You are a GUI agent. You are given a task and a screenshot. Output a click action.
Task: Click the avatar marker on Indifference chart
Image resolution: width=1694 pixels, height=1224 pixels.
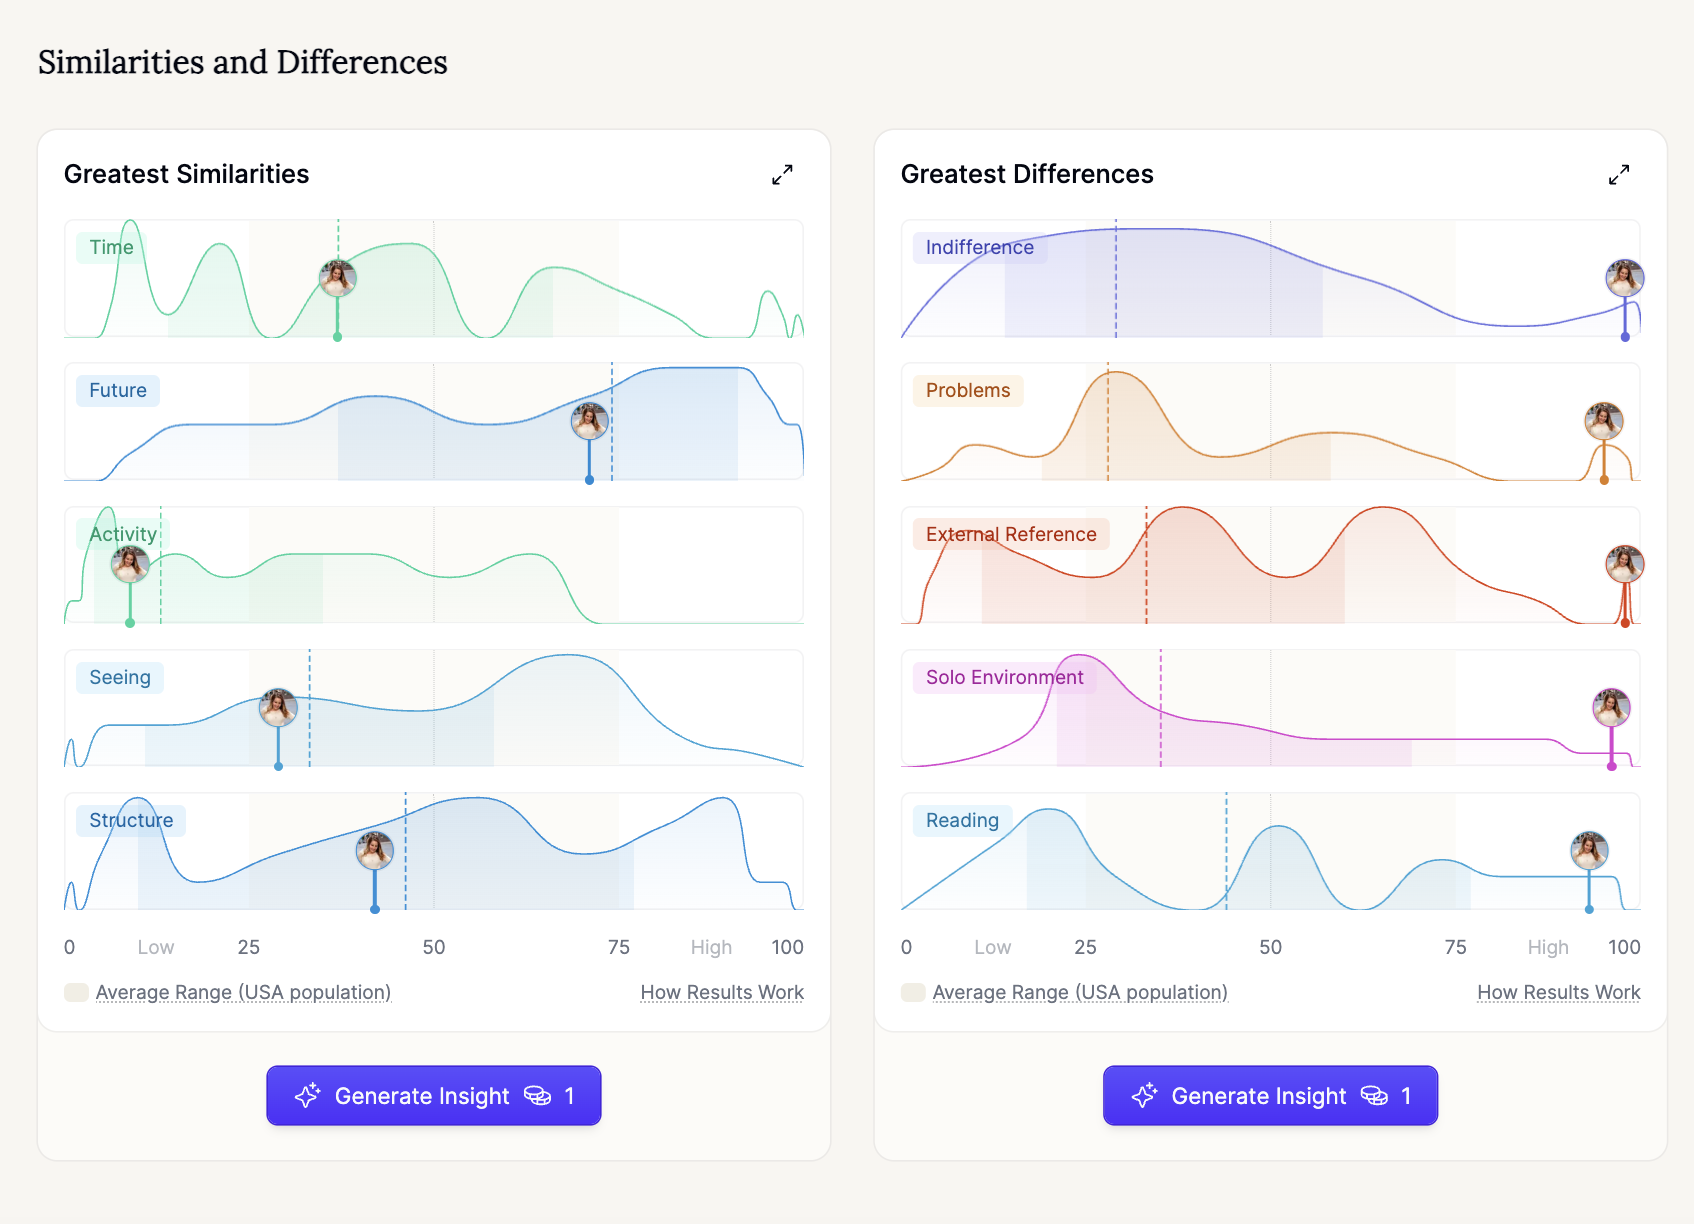(x=1625, y=278)
